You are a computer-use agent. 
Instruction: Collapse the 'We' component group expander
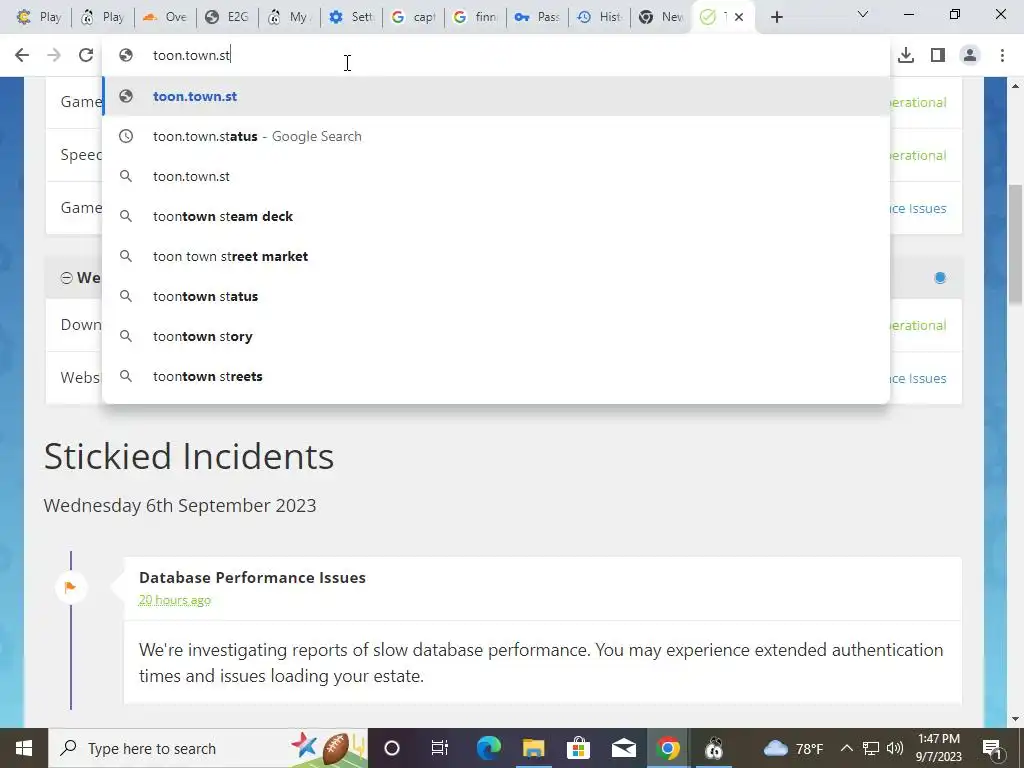66,278
